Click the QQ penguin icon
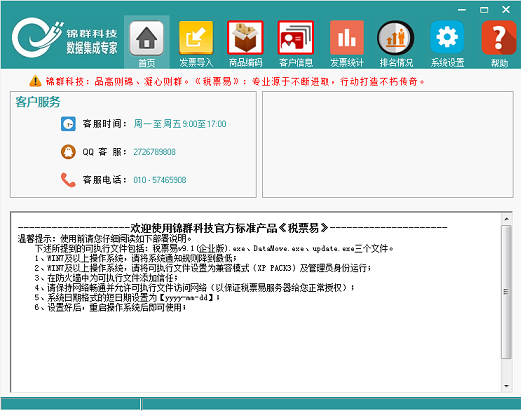The height and width of the screenshot is (411, 521). pyautogui.click(x=68, y=152)
